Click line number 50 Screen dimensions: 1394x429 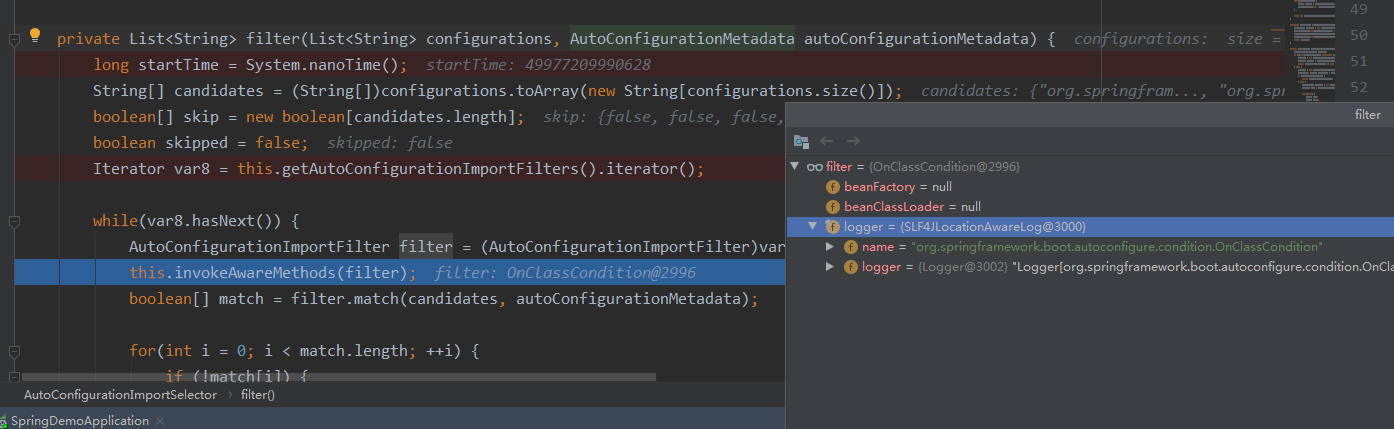click(x=1358, y=35)
